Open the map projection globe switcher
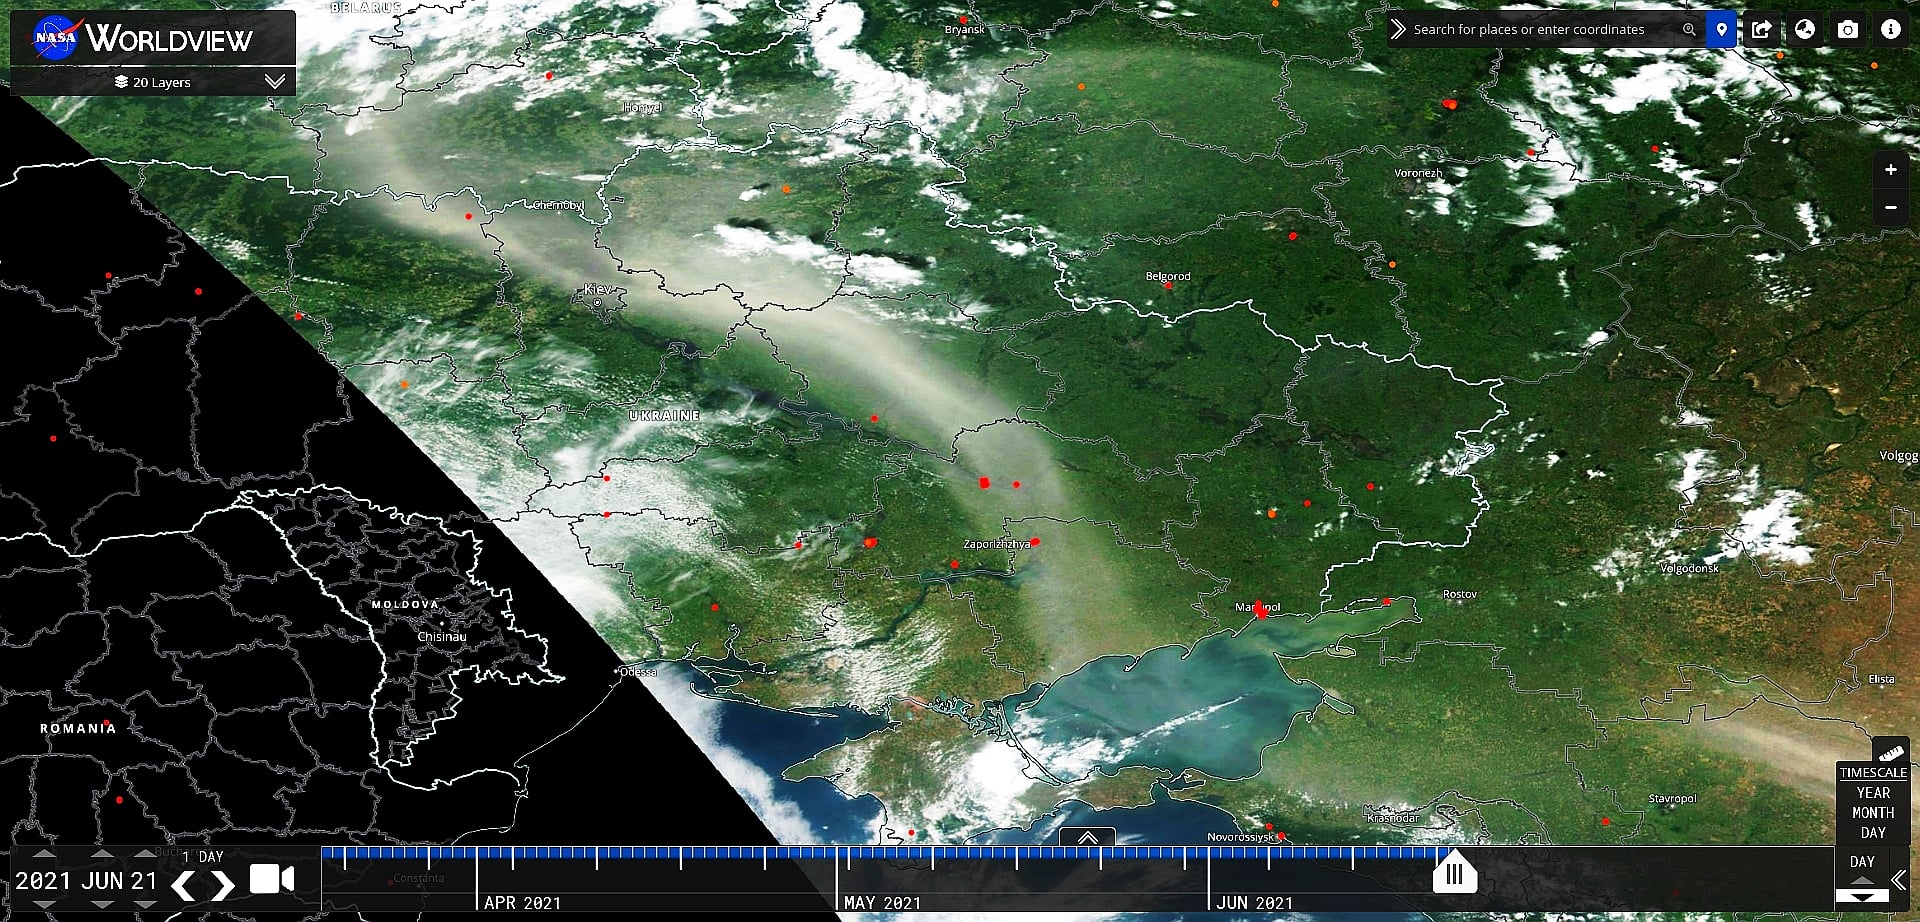1920x922 pixels. point(1805,30)
